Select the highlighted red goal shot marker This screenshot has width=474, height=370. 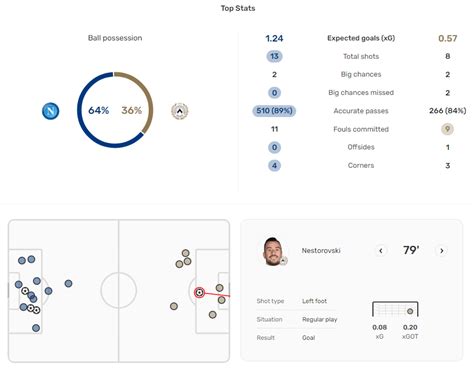199,293
